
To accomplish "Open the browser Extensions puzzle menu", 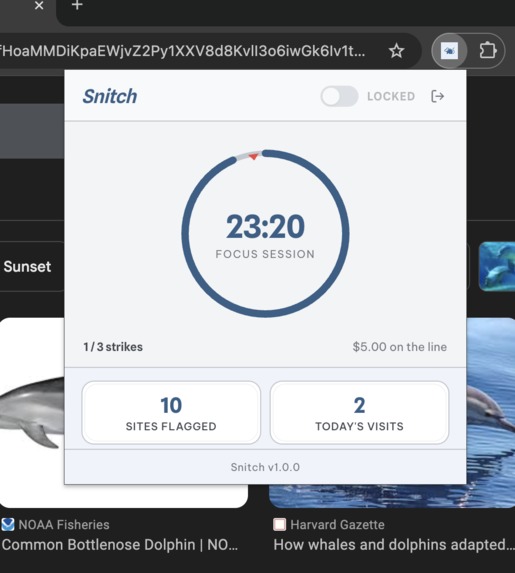I will point(488,51).
